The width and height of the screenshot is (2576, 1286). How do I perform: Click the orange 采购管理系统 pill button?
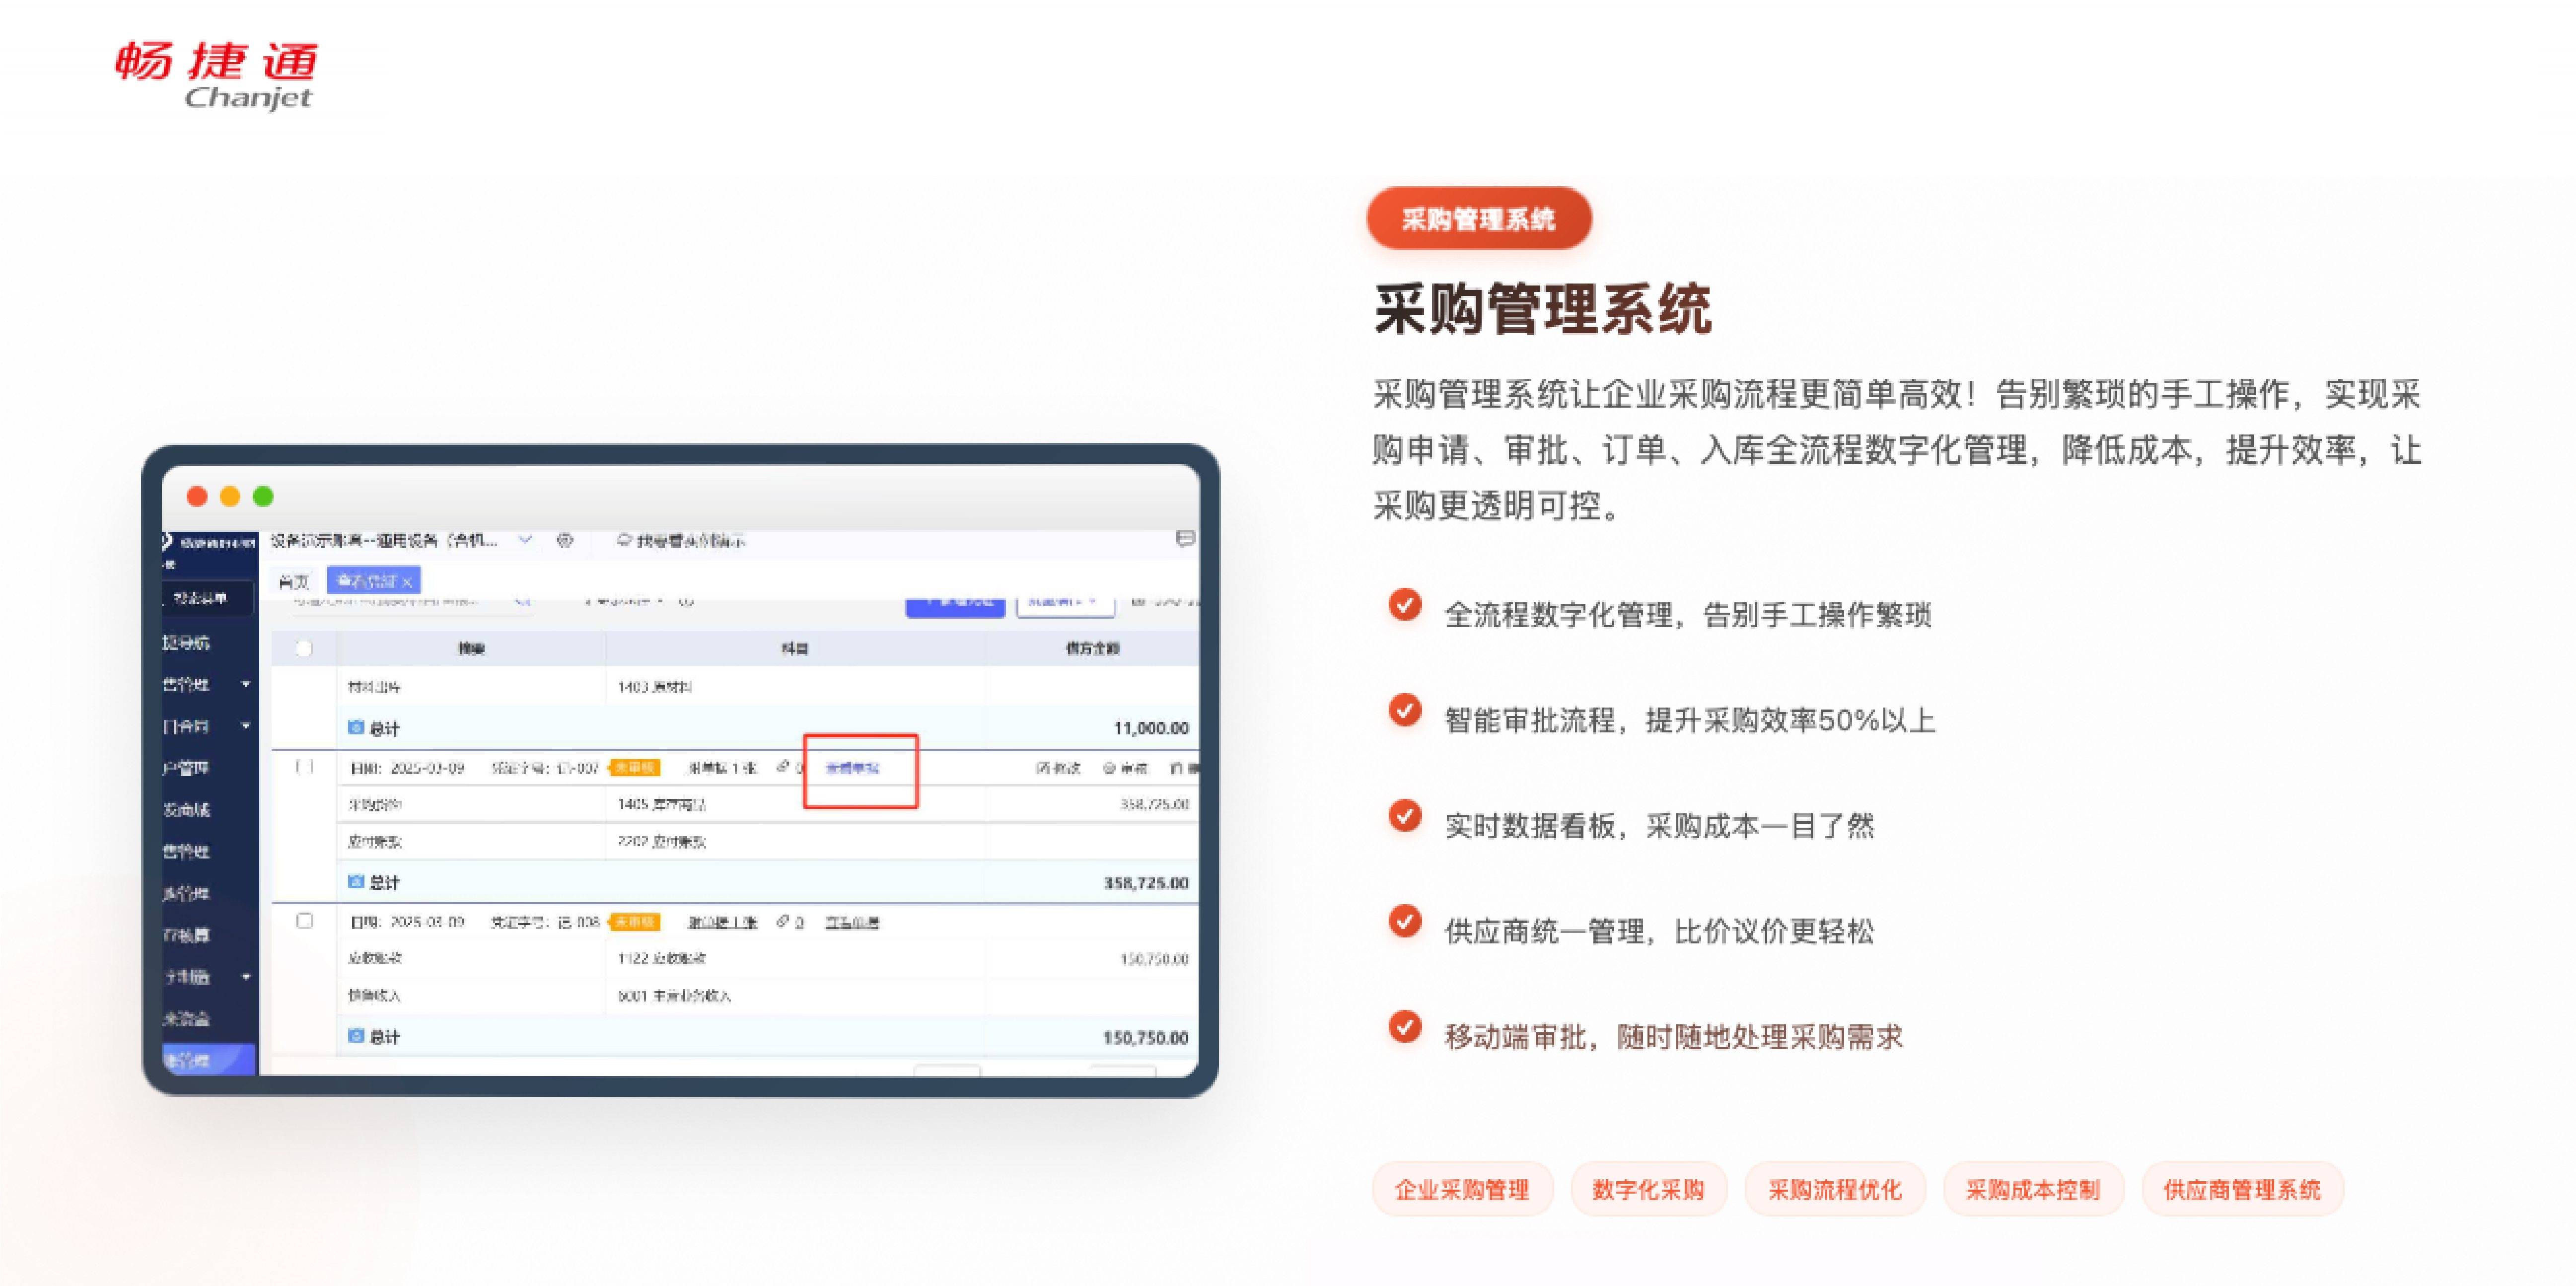click(1478, 219)
